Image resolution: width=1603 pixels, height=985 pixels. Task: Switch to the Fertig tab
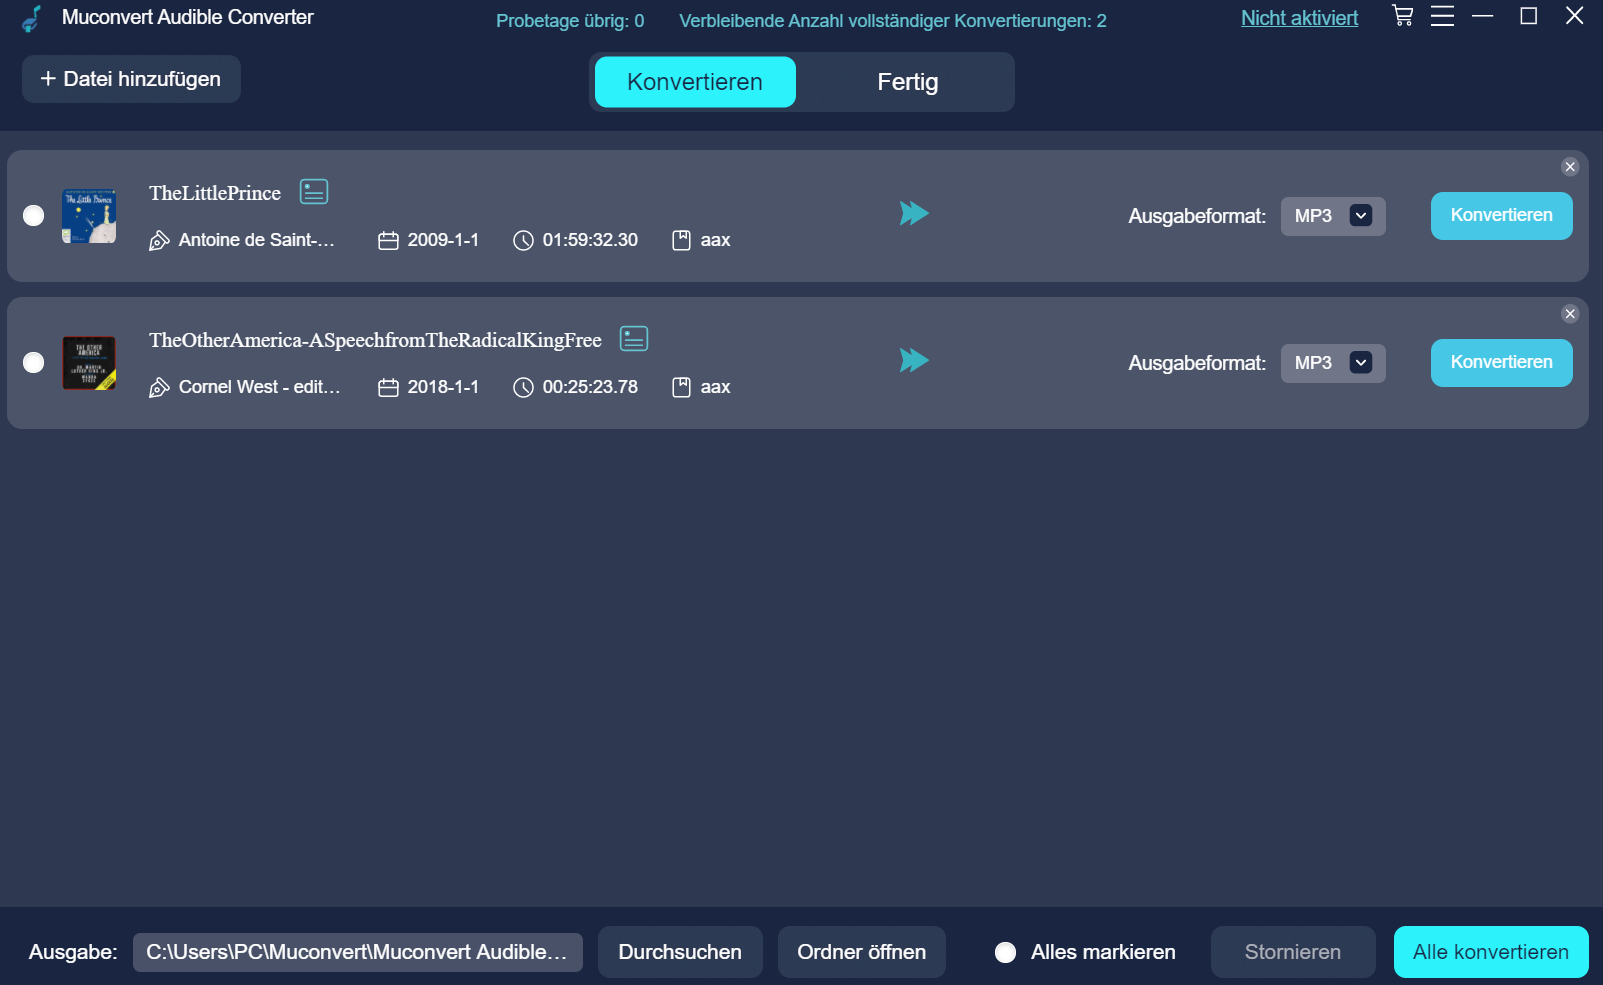coord(907,82)
